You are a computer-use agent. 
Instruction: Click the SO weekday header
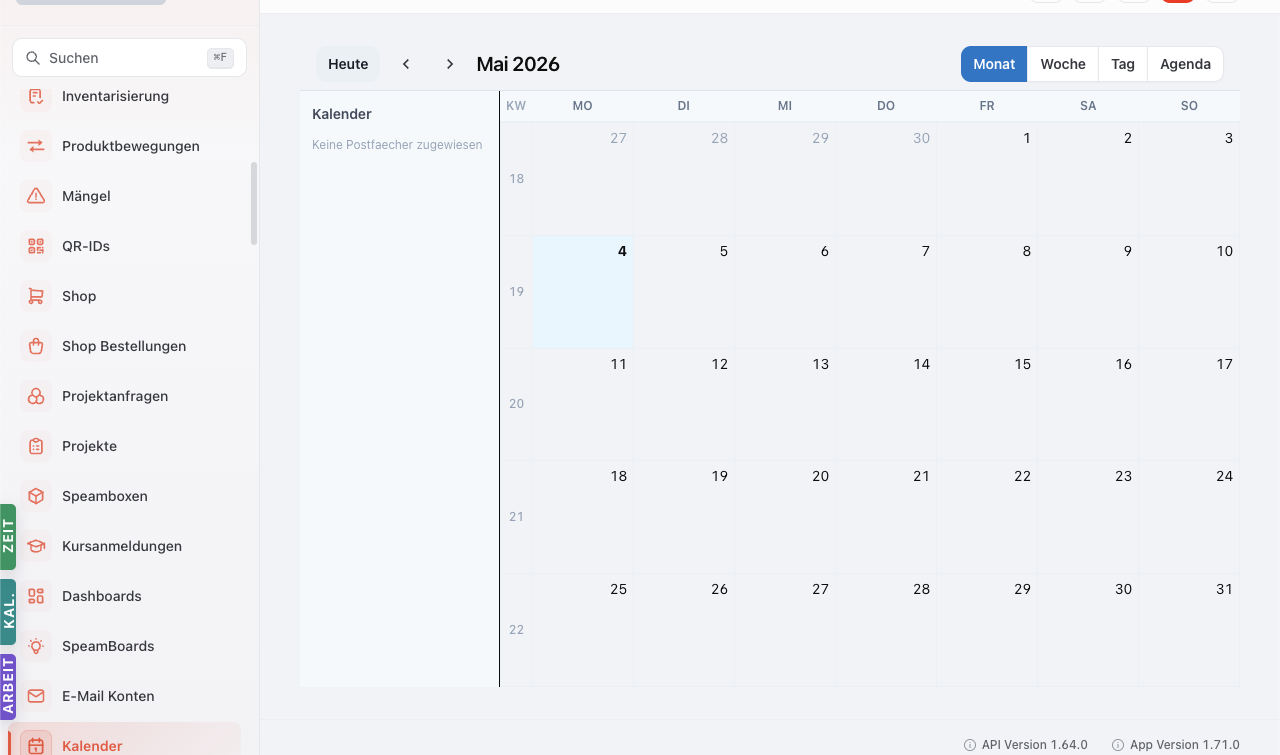pos(1189,106)
